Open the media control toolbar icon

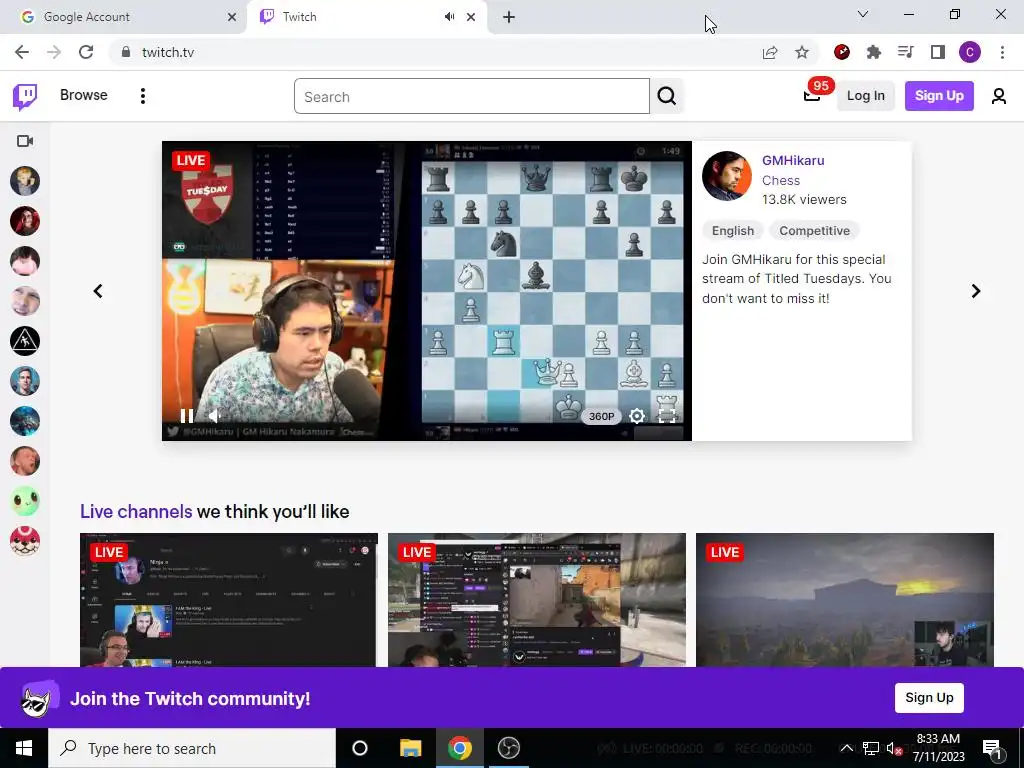coord(905,52)
